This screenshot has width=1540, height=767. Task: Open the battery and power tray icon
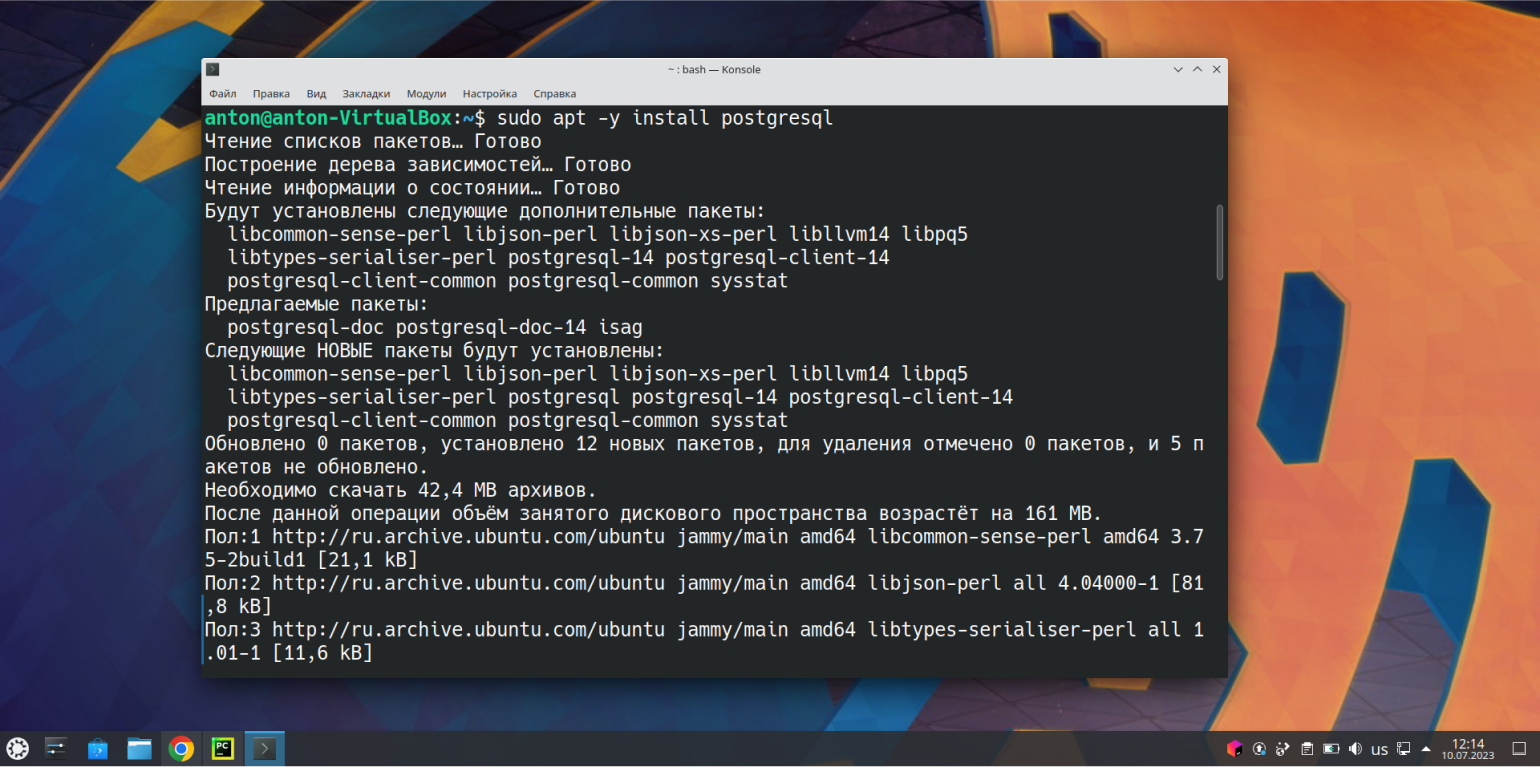tap(1331, 748)
